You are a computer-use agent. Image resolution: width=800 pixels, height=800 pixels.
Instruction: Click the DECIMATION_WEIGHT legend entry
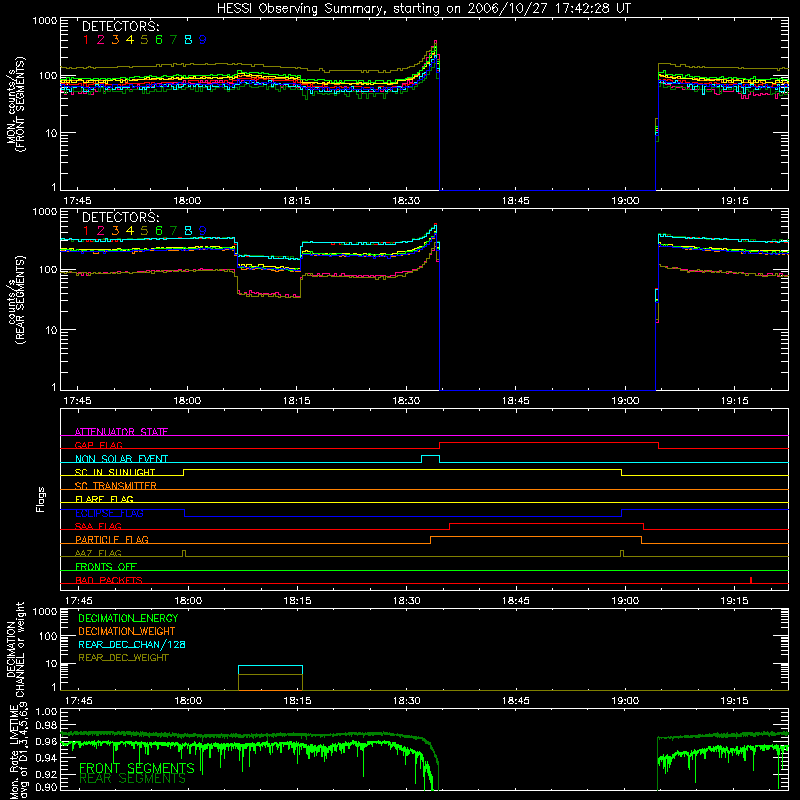tap(127, 631)
